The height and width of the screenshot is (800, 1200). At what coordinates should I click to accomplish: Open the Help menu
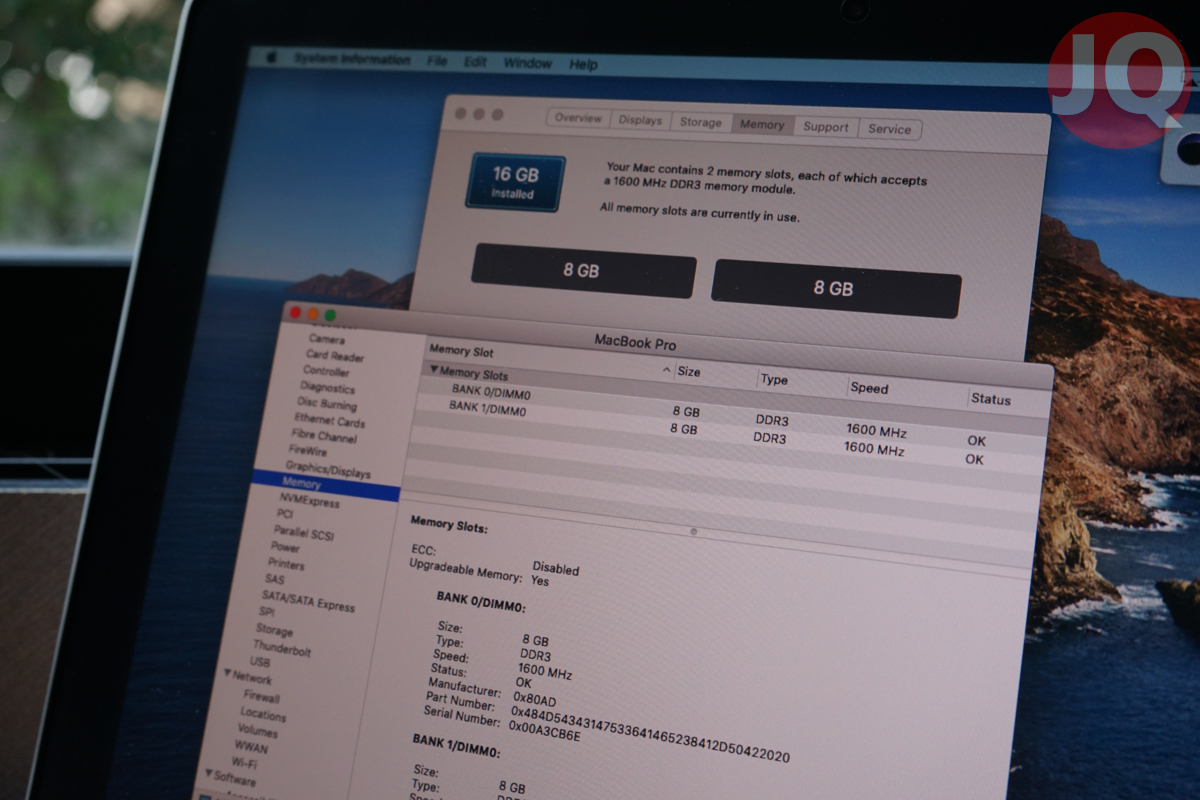click(583, 65)
